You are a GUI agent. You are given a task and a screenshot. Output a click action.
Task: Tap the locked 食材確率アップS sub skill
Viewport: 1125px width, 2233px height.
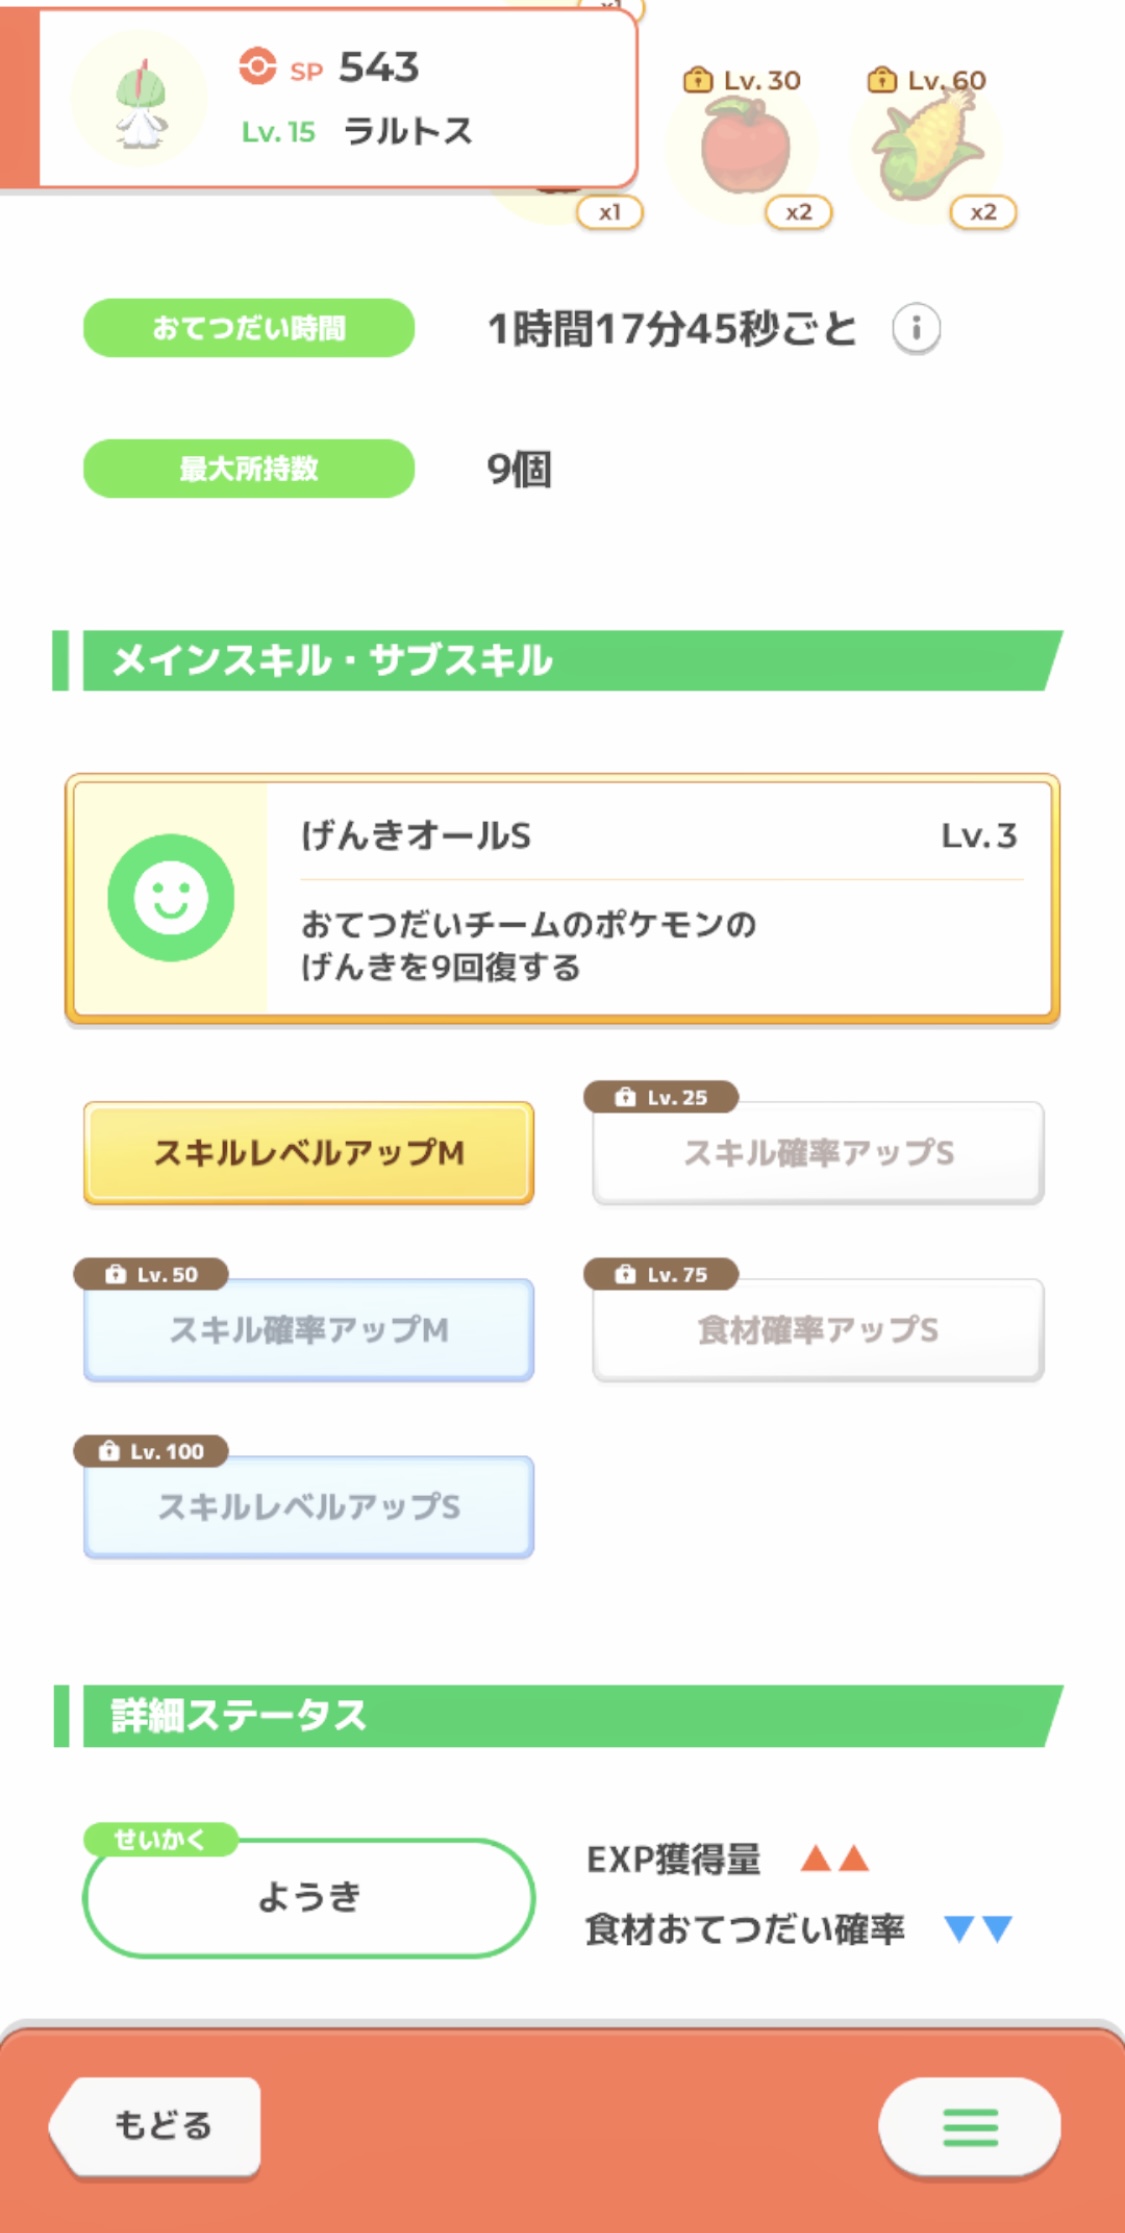tap(818, 1330)
